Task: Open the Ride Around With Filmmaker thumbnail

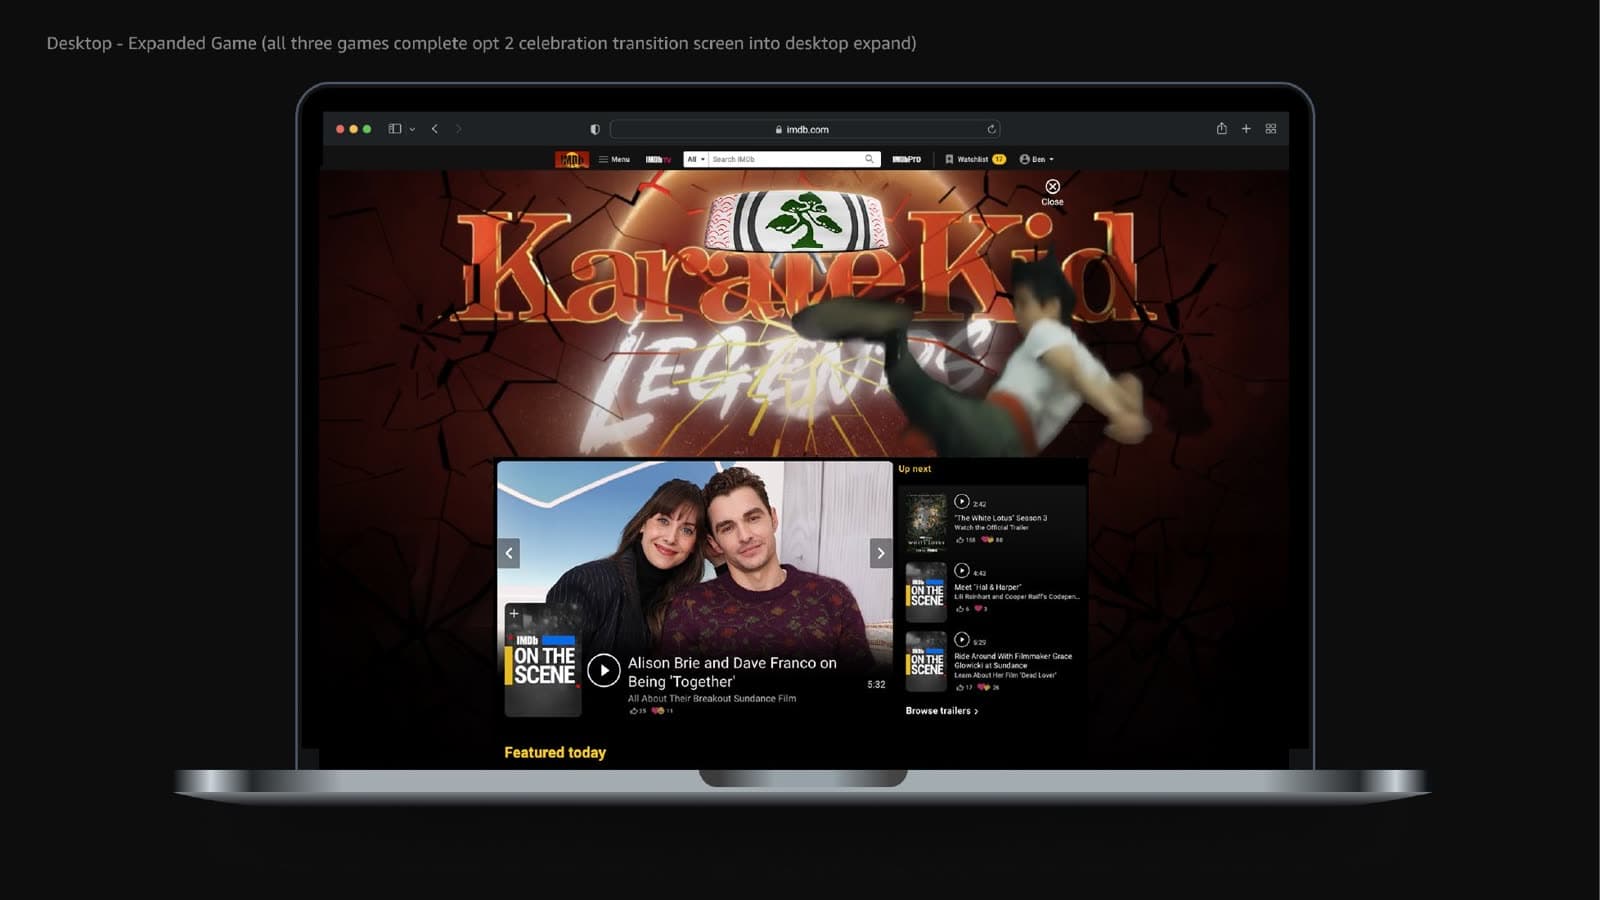Action: 926,661
